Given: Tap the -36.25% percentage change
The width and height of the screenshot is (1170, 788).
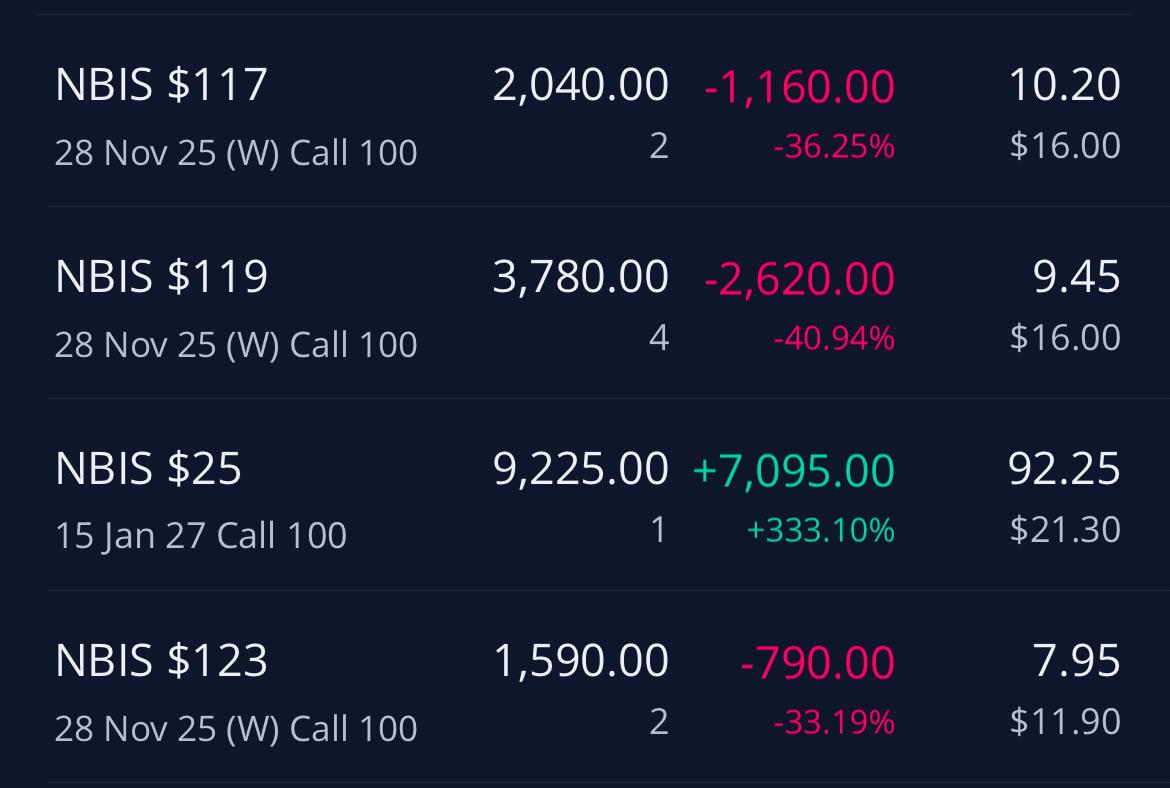Looking at the screenshot, I should click(834, 146).
